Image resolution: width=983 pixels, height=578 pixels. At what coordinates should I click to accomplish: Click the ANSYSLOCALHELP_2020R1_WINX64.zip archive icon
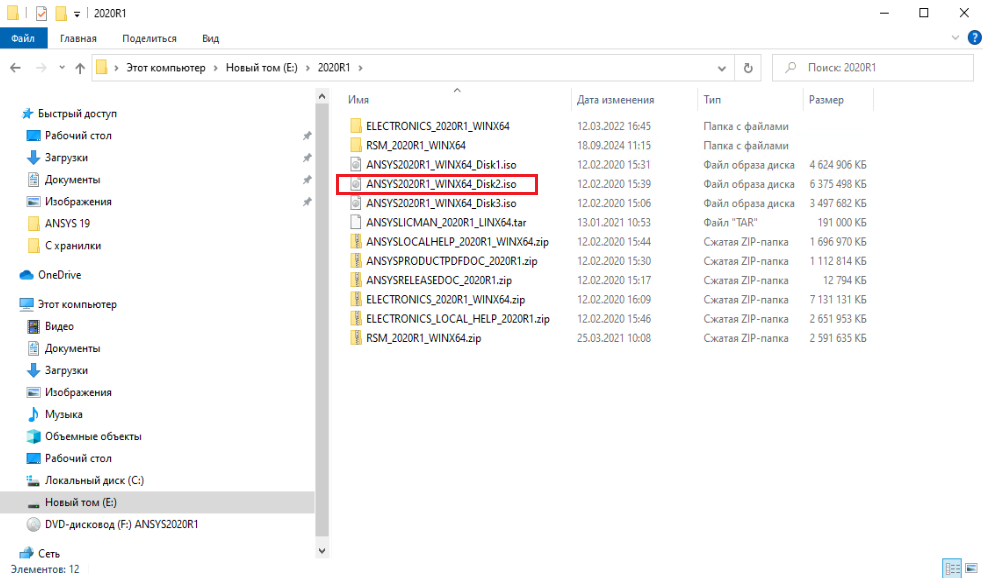click(x=355, y=242)
